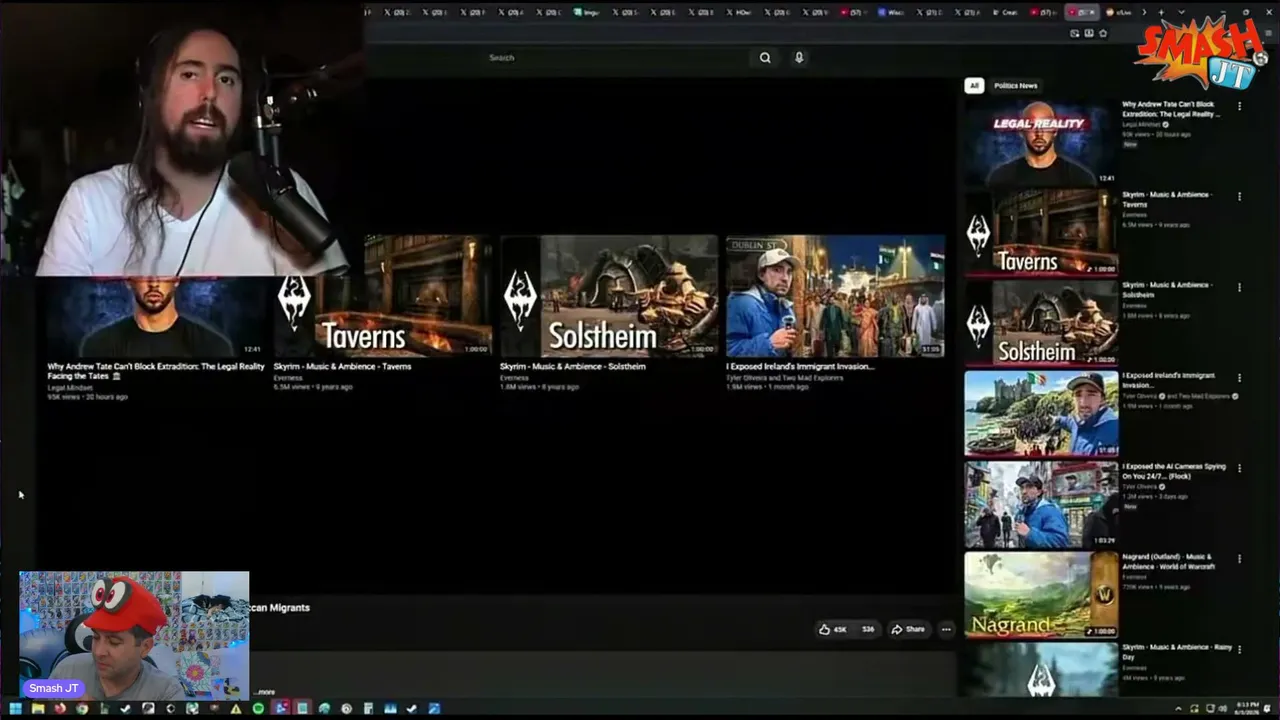
Task: Open the Windows Start menu
Action: pos(15,709)
